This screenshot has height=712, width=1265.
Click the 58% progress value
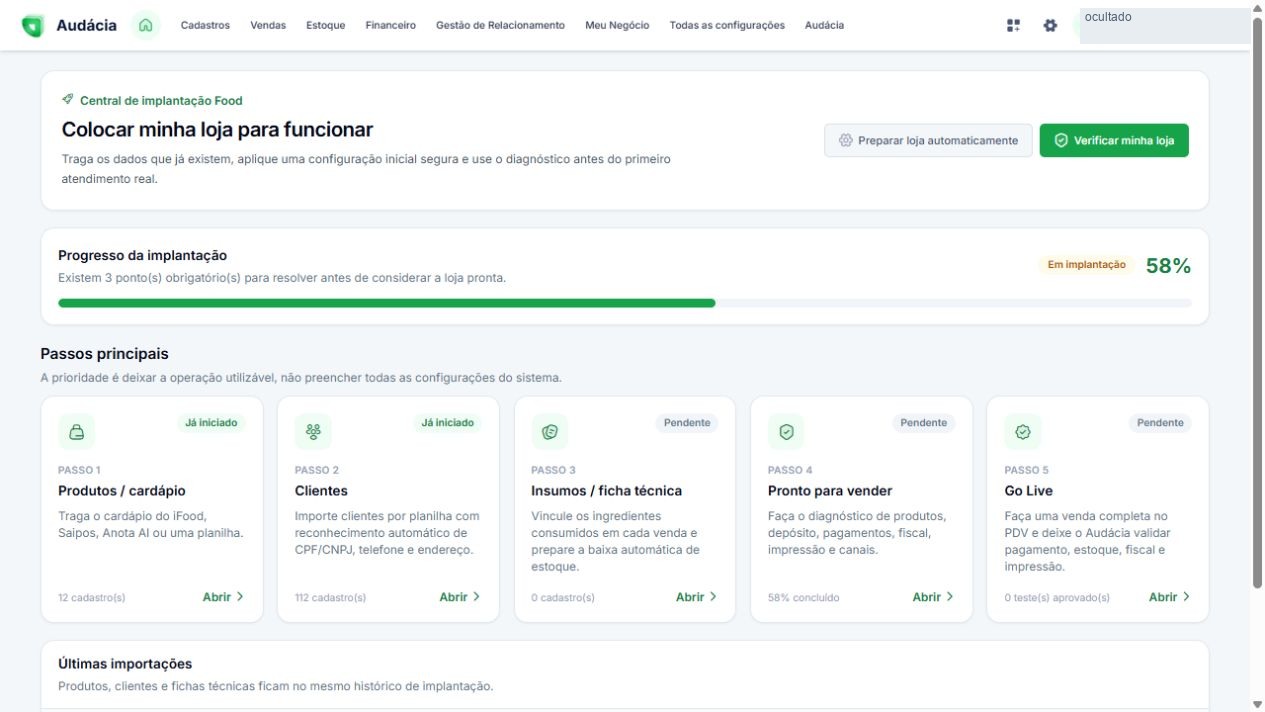pyautogui.click(x=1168, y=266)
